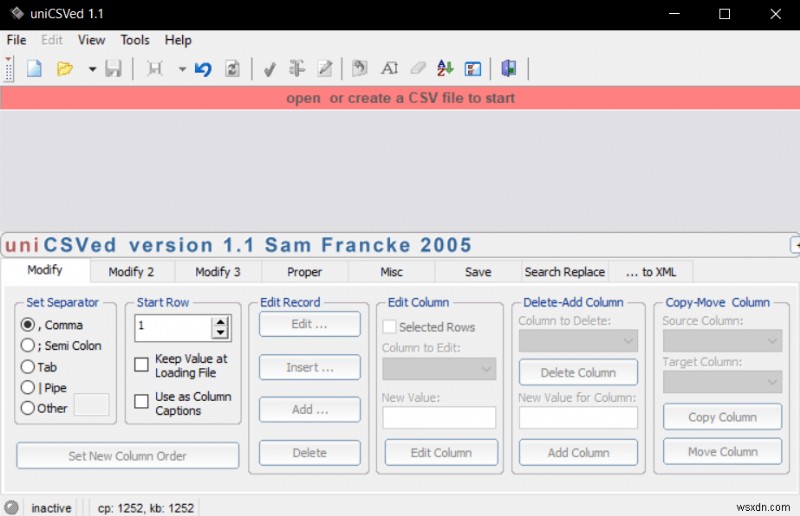
Task: Click the split columns toolbar icon
Action: (297, 68)
